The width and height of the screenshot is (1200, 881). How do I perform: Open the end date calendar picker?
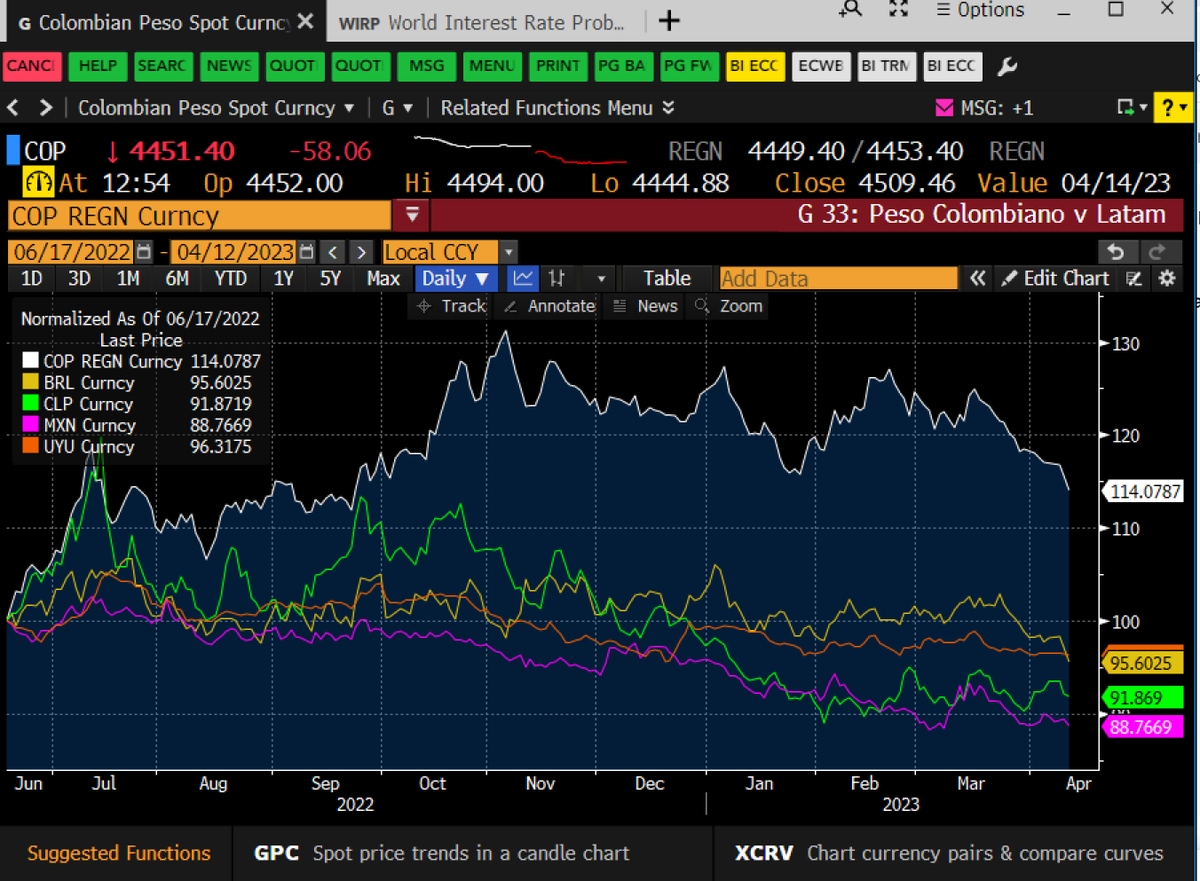click(306, 252)
